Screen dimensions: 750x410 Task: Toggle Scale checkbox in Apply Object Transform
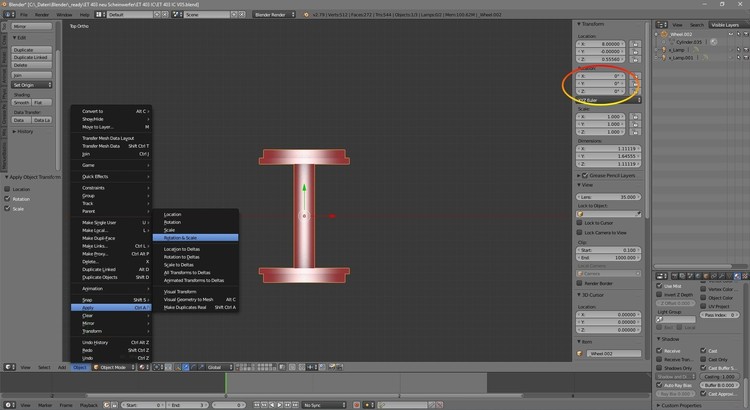pos(7,208)
